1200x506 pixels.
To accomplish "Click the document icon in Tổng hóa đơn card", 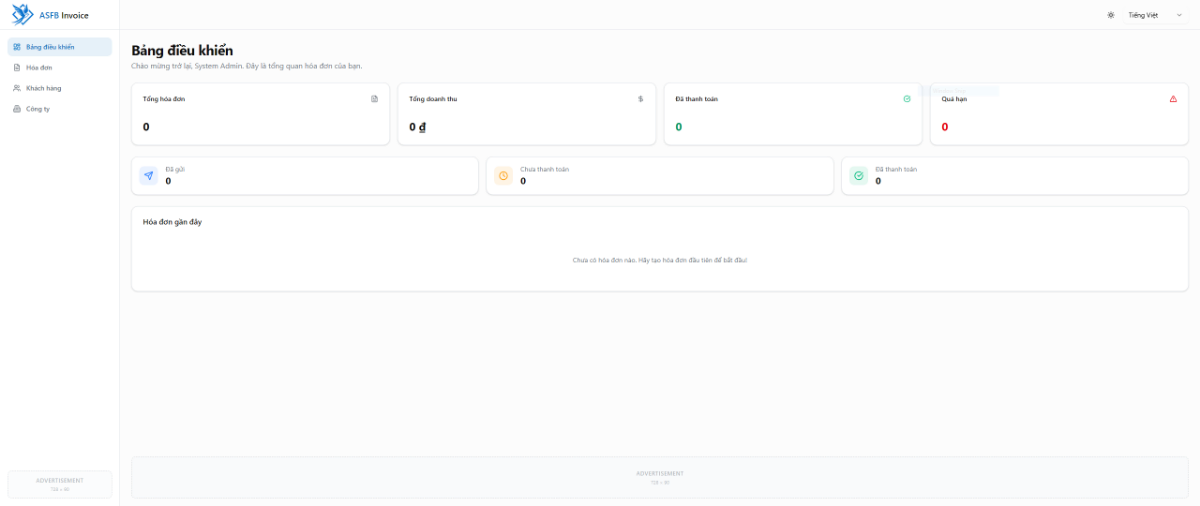I will coord(375,99).
